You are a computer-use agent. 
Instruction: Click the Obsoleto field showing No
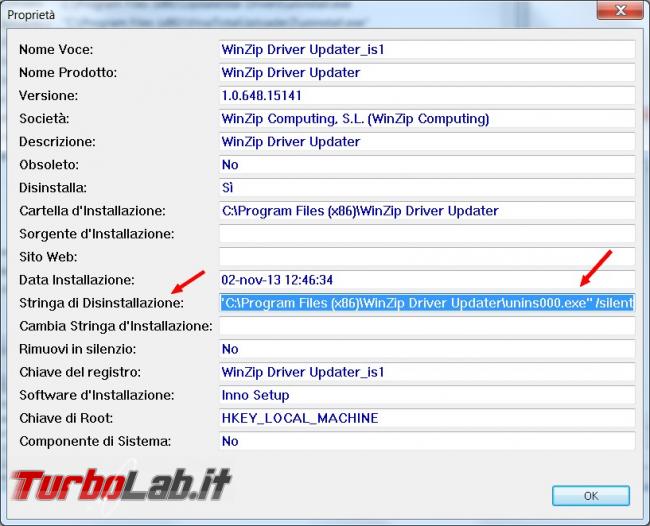427,165
